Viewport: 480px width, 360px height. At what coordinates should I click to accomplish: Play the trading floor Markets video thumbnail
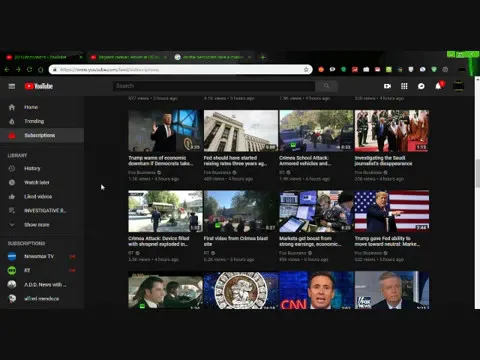pos(316,211)
